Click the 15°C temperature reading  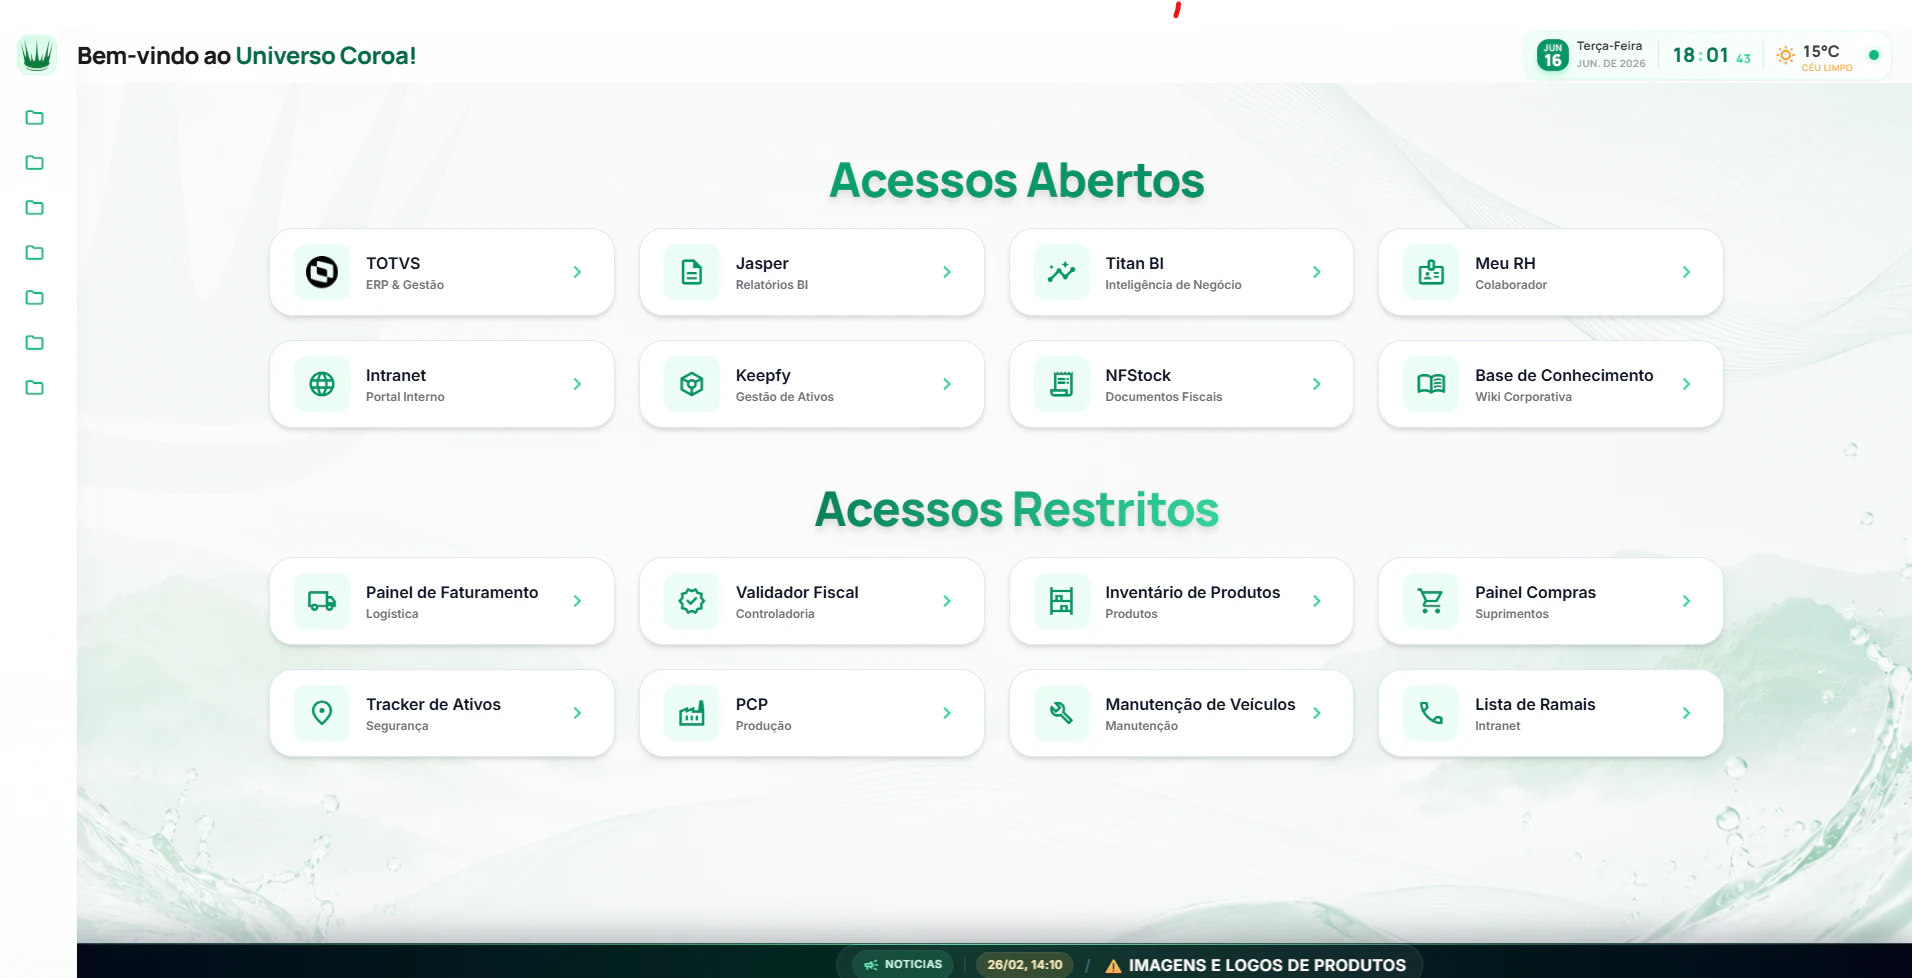[1821, 51]
